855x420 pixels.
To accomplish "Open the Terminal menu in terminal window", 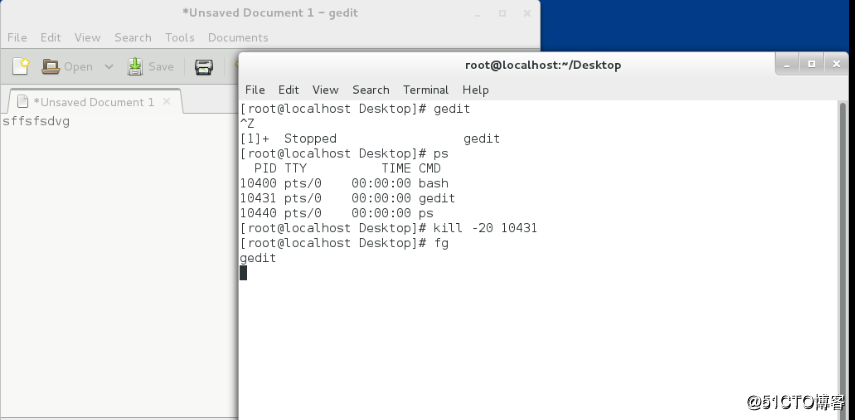I will tap(426, 90).
